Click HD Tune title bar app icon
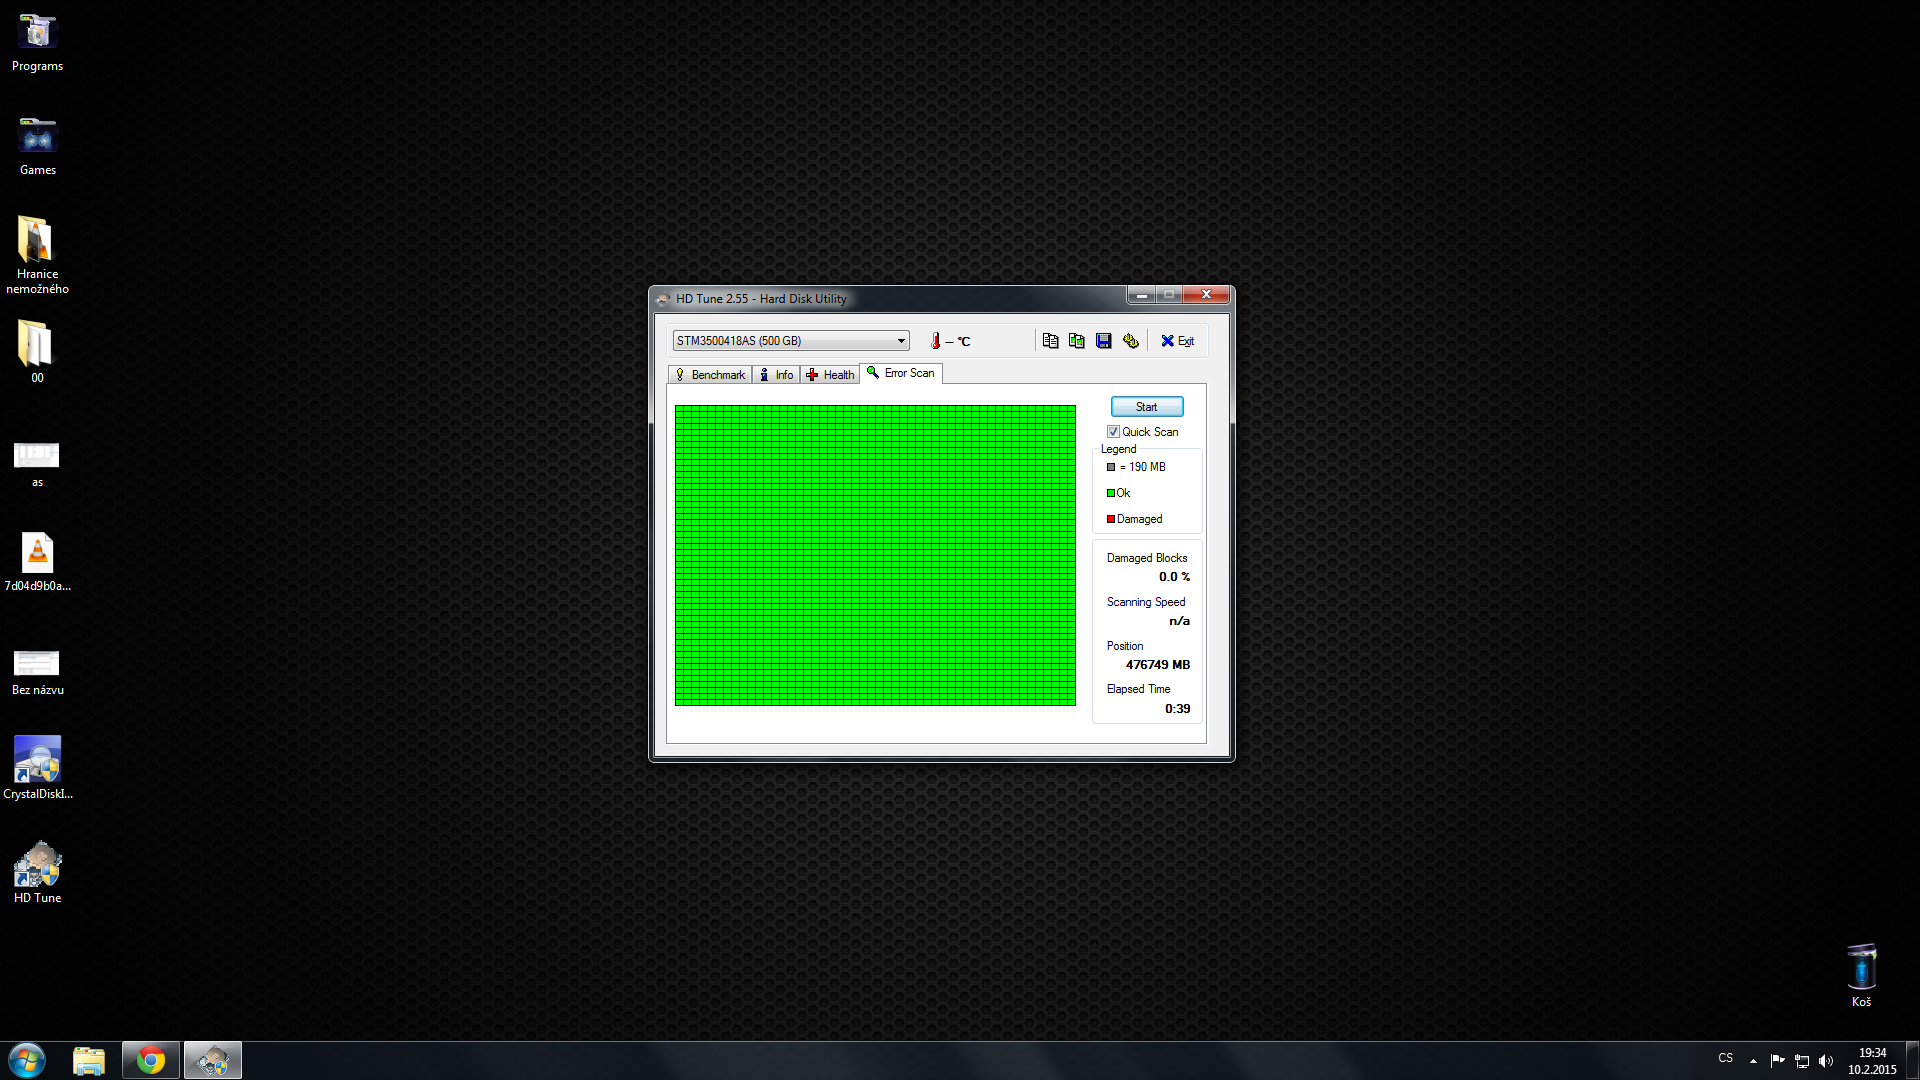1920x1080 pixels. click(x=663, y=299)
